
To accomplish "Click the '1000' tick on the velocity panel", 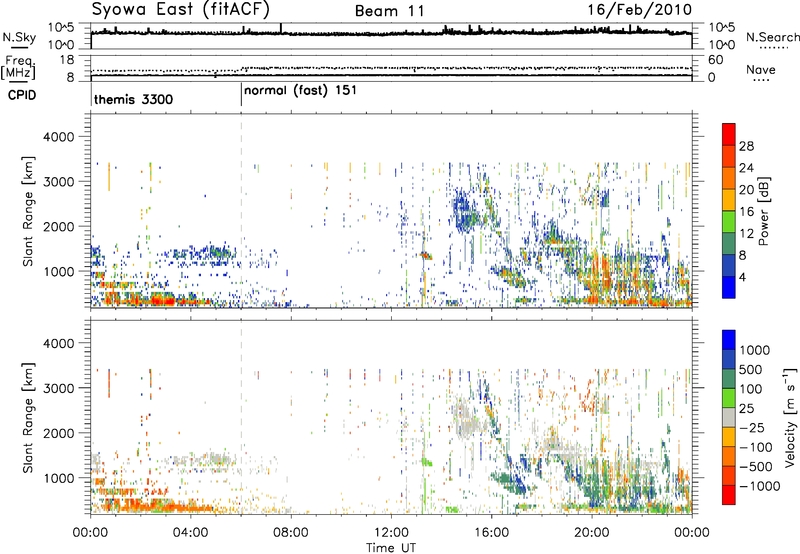I will pyautogui.click(x=58, y=478).
